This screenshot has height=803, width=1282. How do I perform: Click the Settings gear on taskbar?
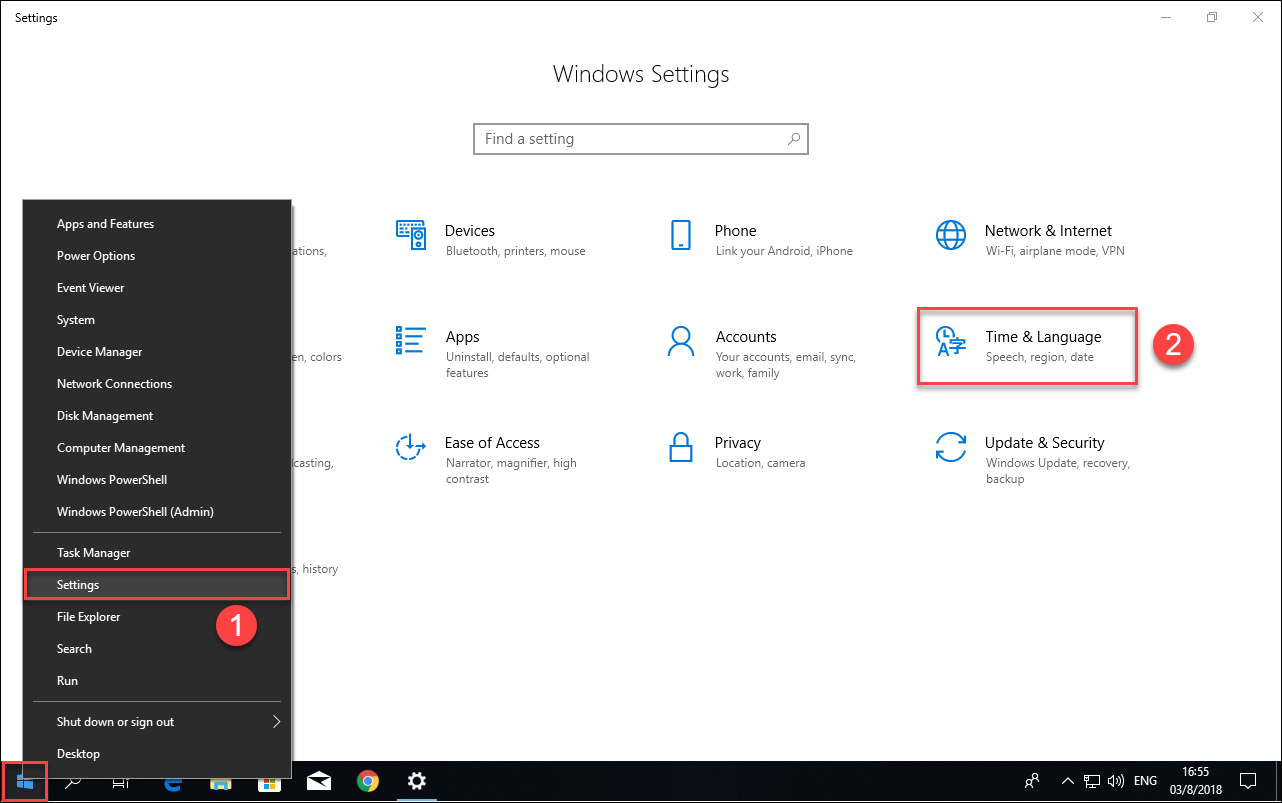pyautogui.click(x=417, y=782)
